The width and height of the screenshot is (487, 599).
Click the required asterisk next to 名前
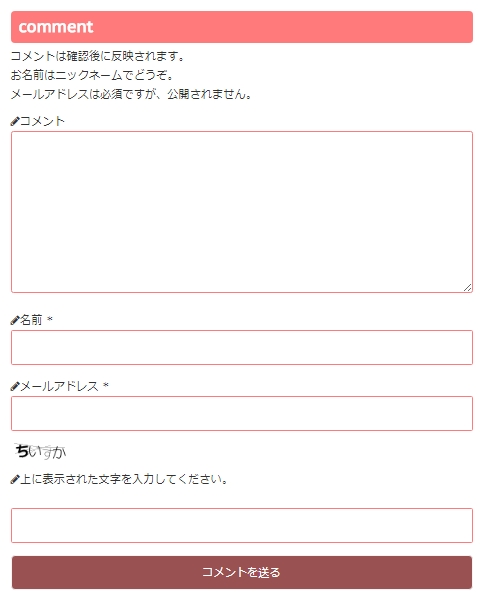click(x=50, y=319)
